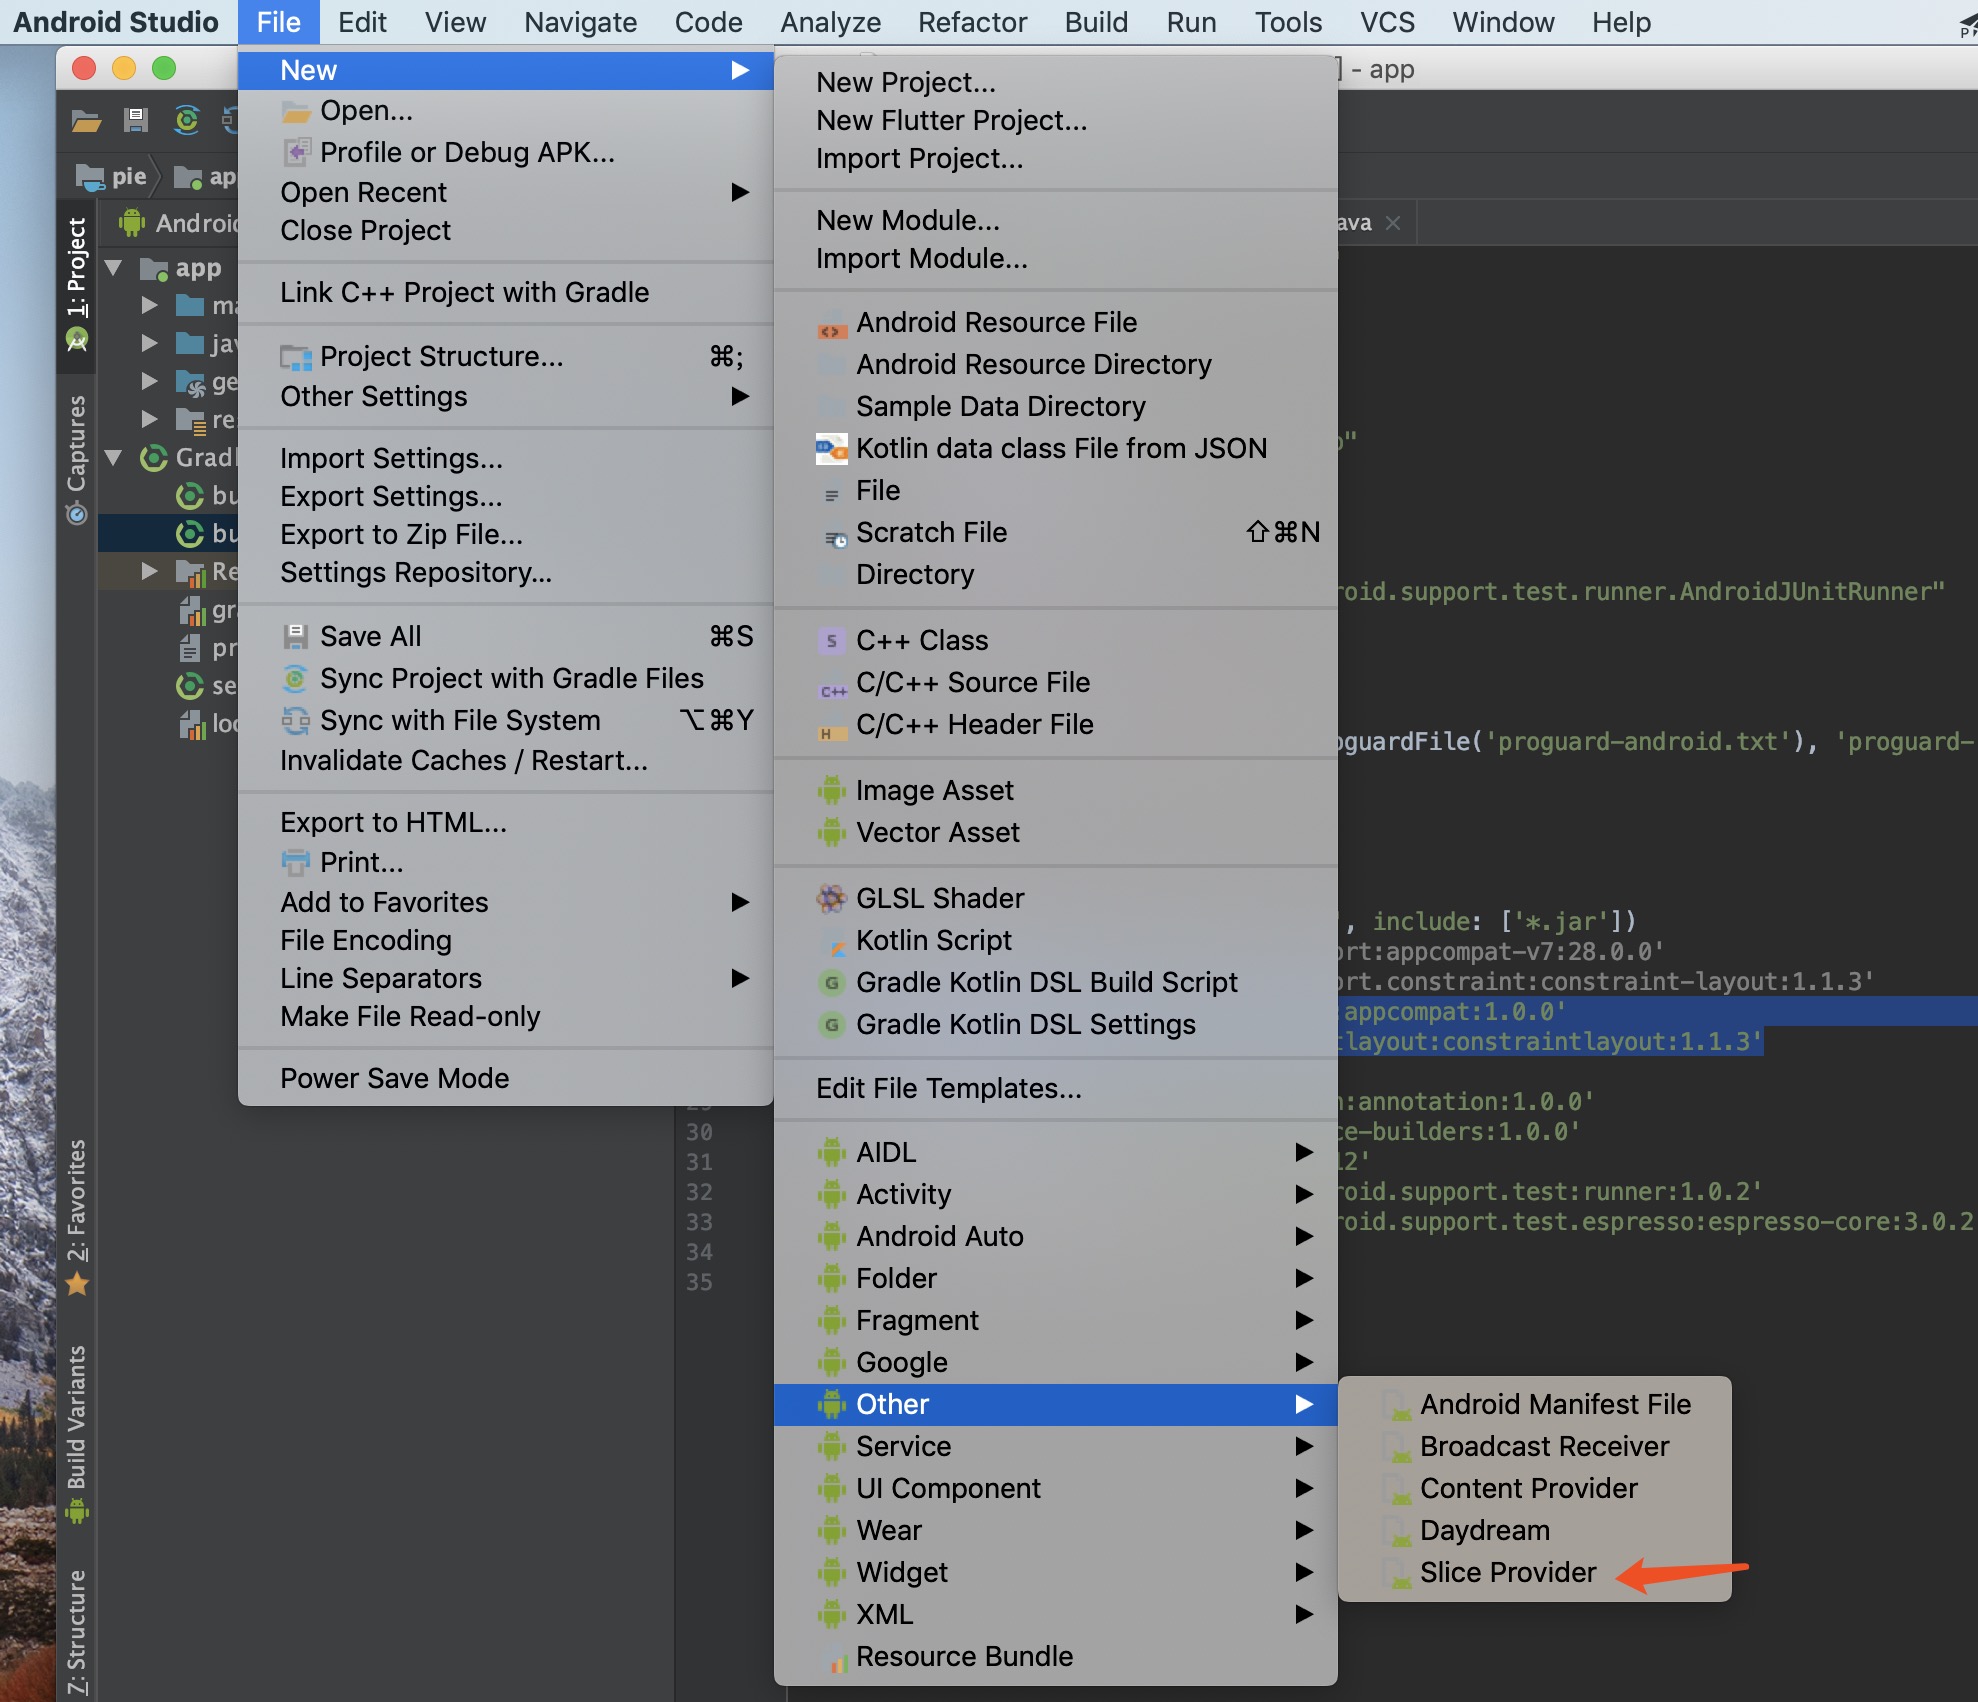Viewport: 1978px width, 1702px height.
Task: Click the Sync Project with Gradle Files icon
Action: tap(295, 679)
